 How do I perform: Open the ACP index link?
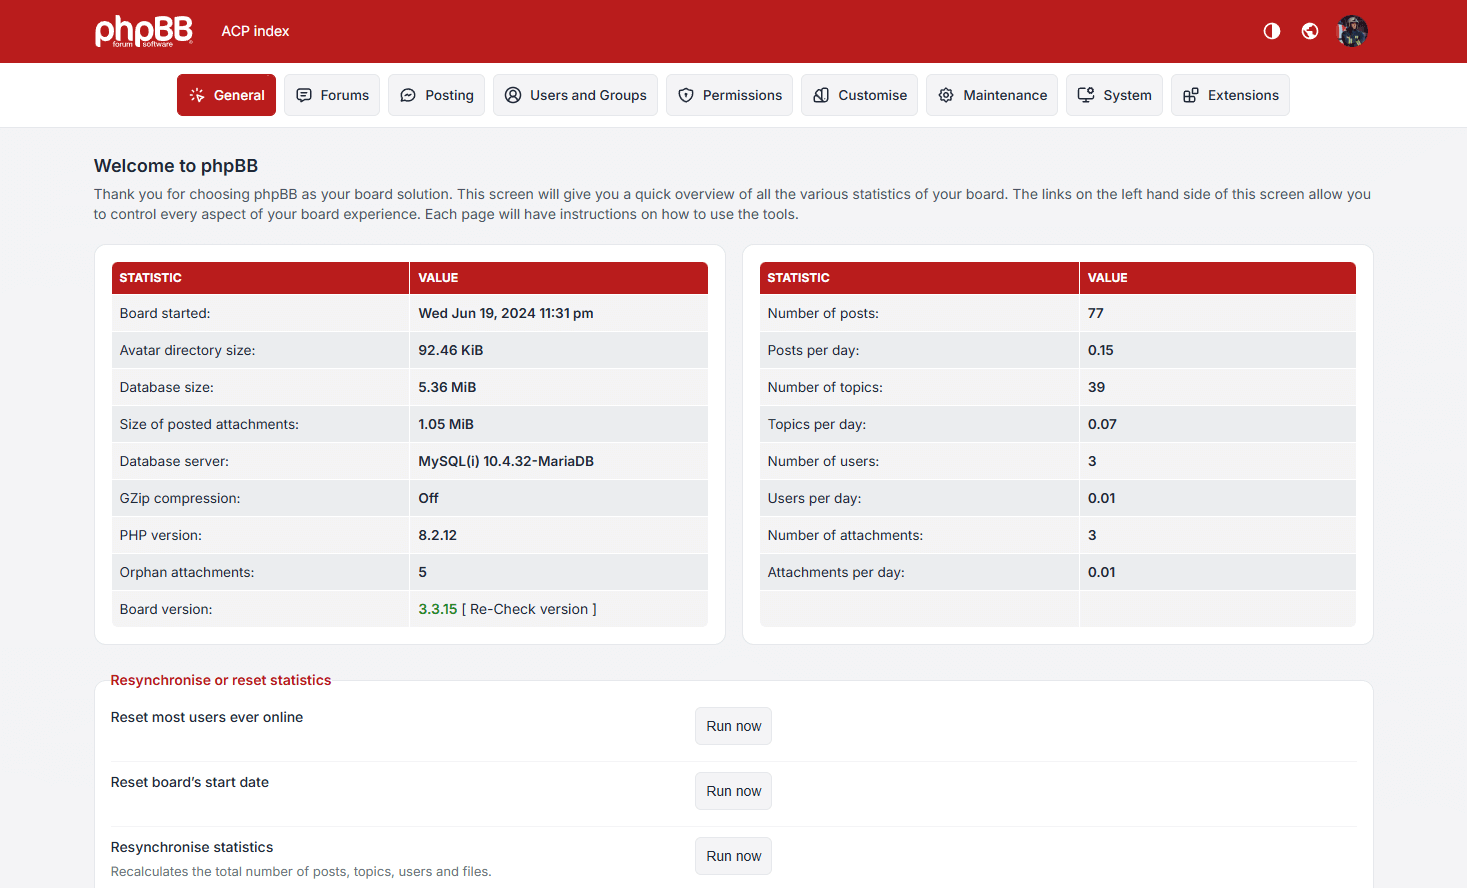pyautogui.click(x=255, y=31)
